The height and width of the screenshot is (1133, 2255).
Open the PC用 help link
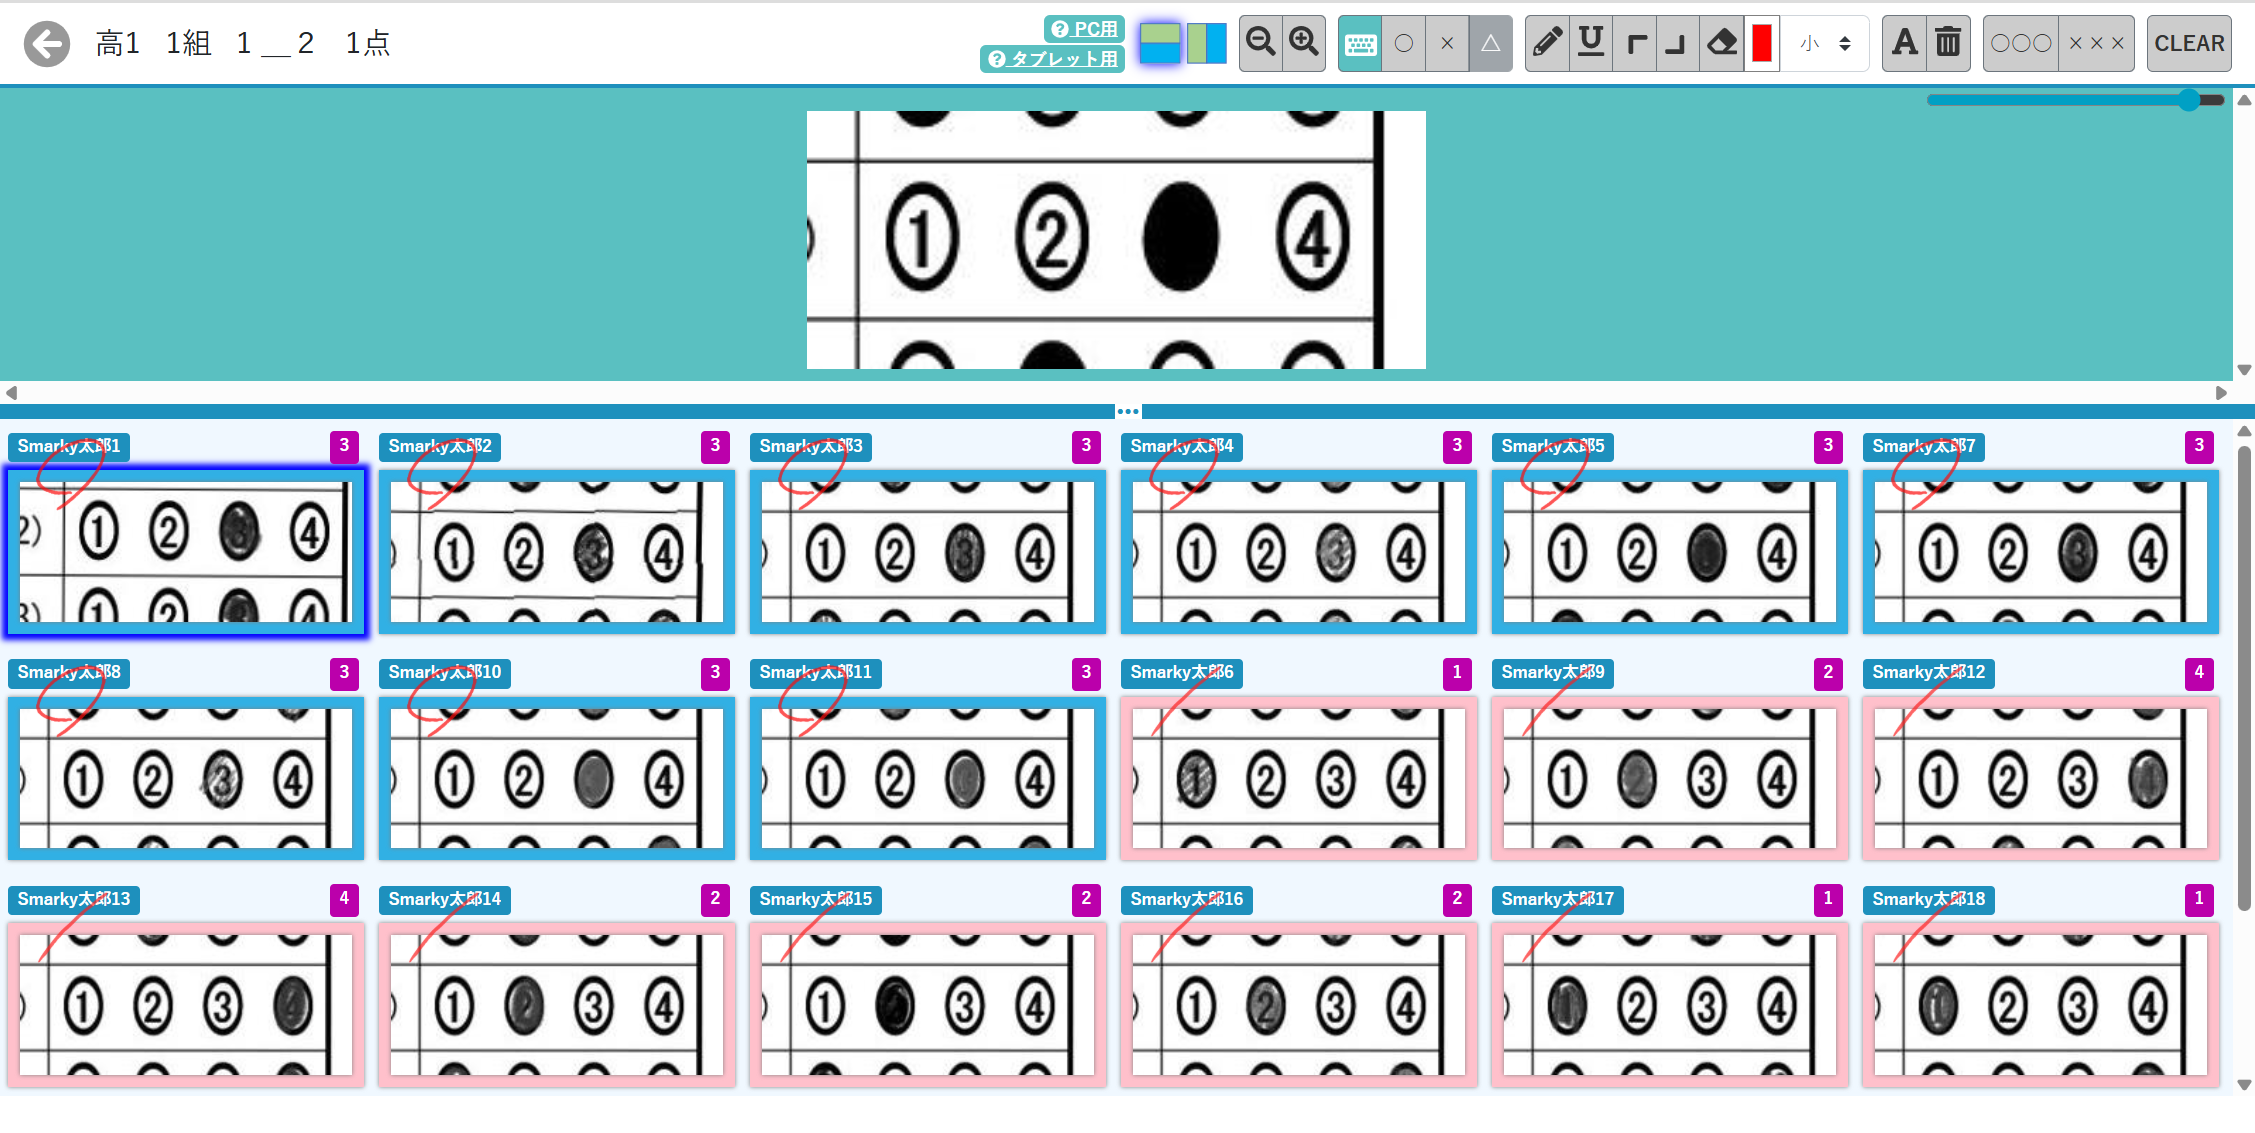click(x=1085, y=29)
